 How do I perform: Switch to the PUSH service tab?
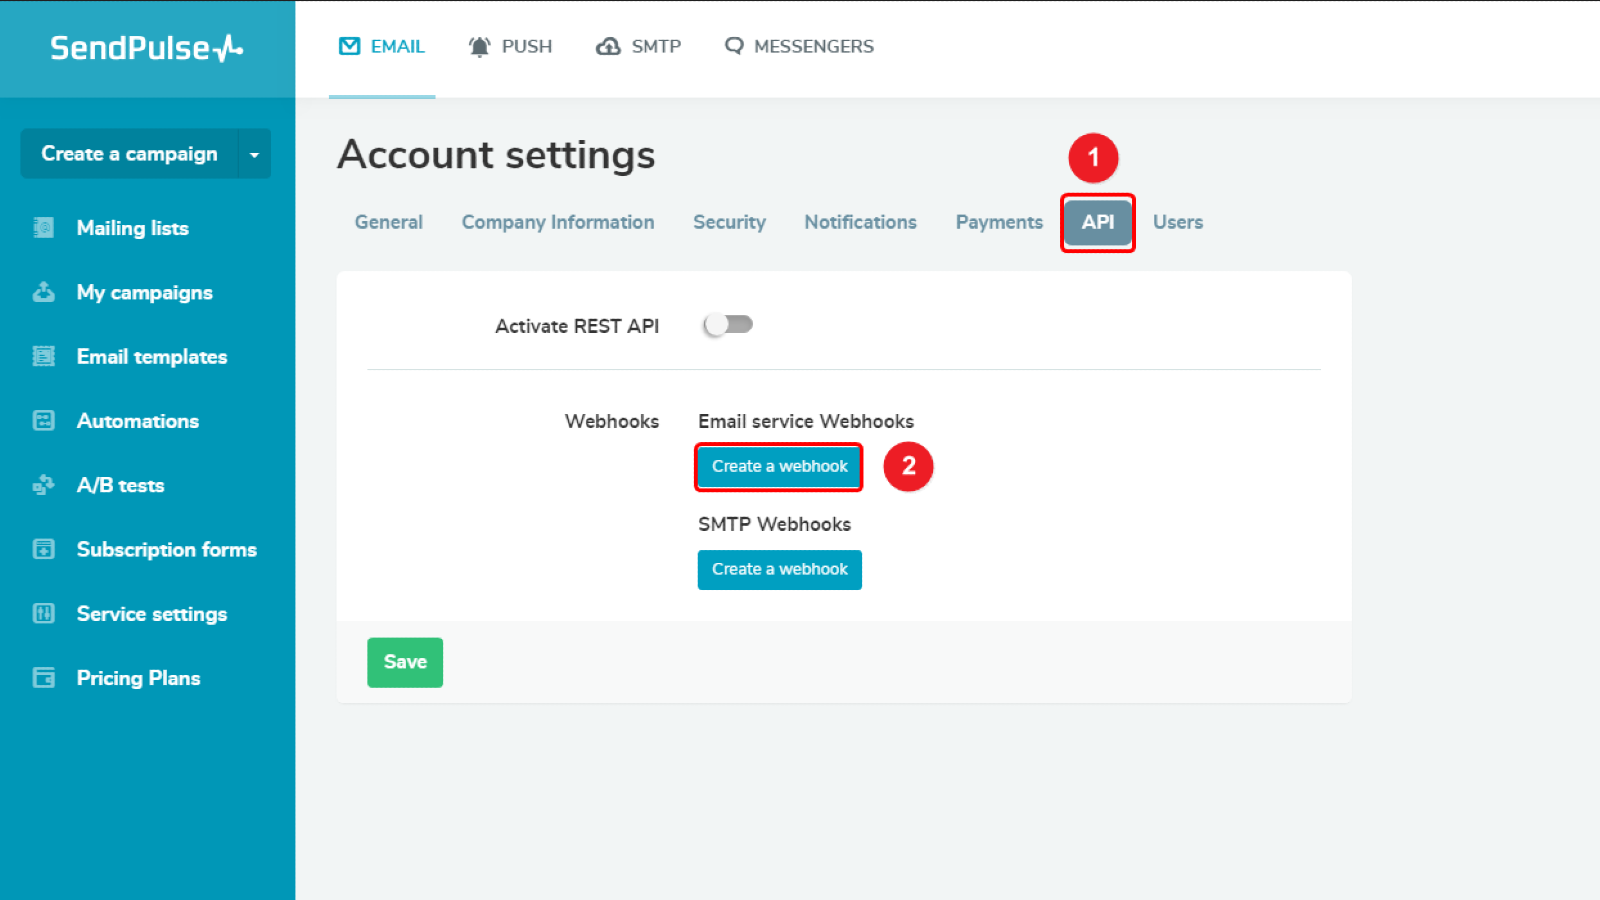coord(510,47)
